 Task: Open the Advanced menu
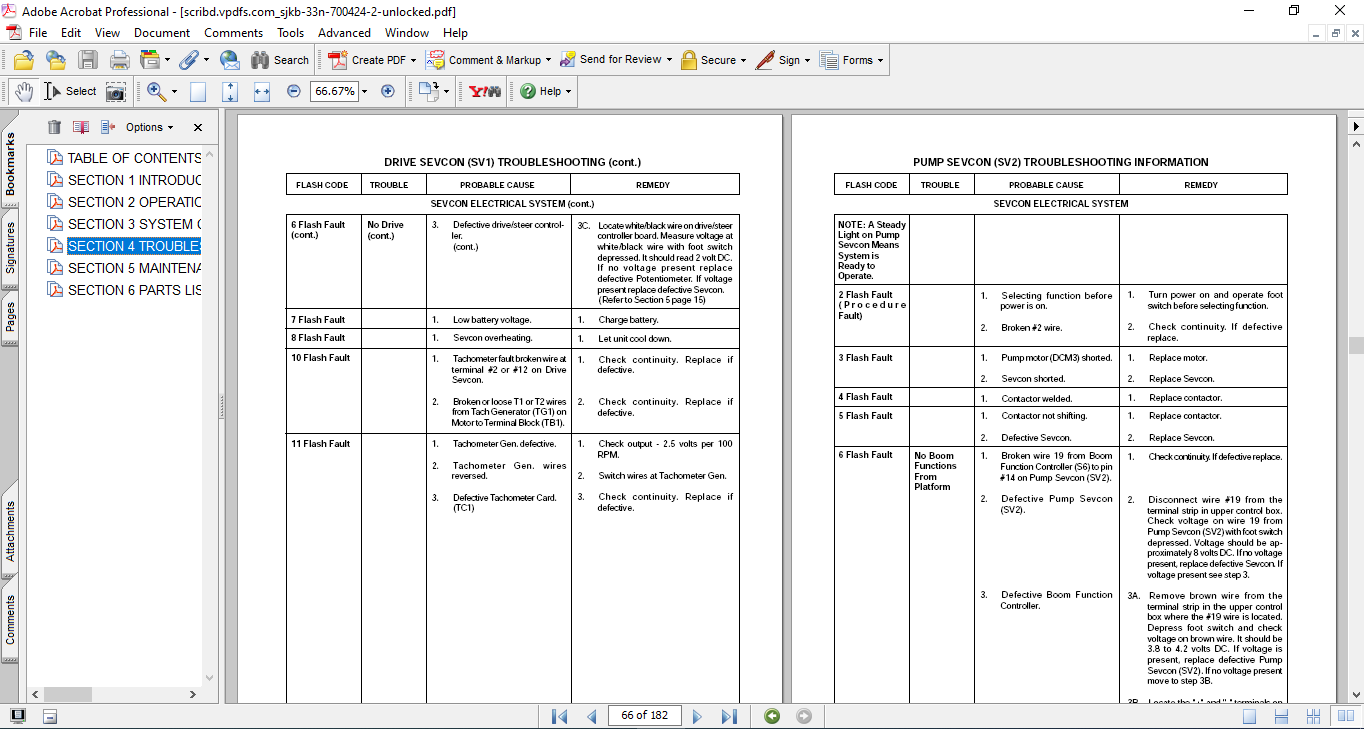(x=344, y=33)
